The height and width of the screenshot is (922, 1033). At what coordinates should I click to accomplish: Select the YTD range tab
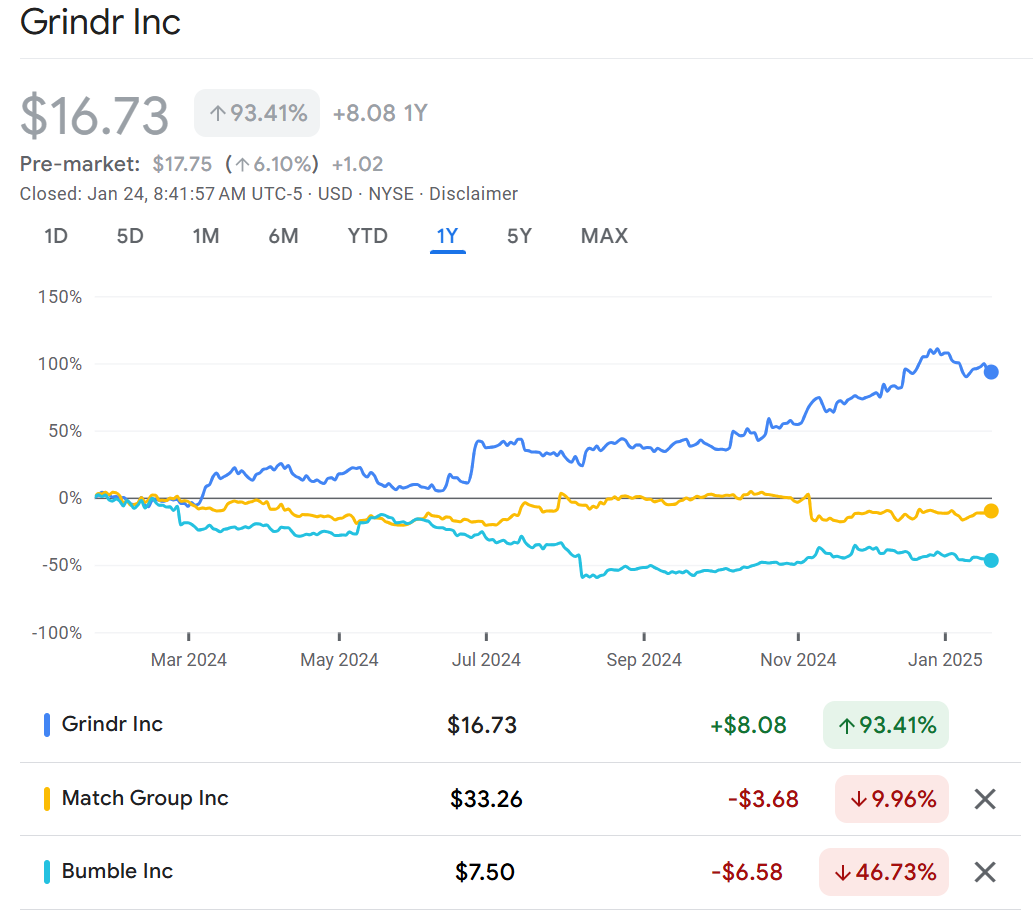367,236
